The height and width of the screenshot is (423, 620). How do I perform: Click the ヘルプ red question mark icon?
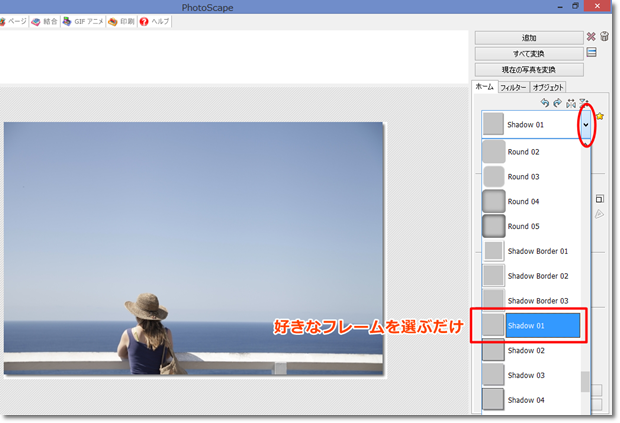click(144, 21)
